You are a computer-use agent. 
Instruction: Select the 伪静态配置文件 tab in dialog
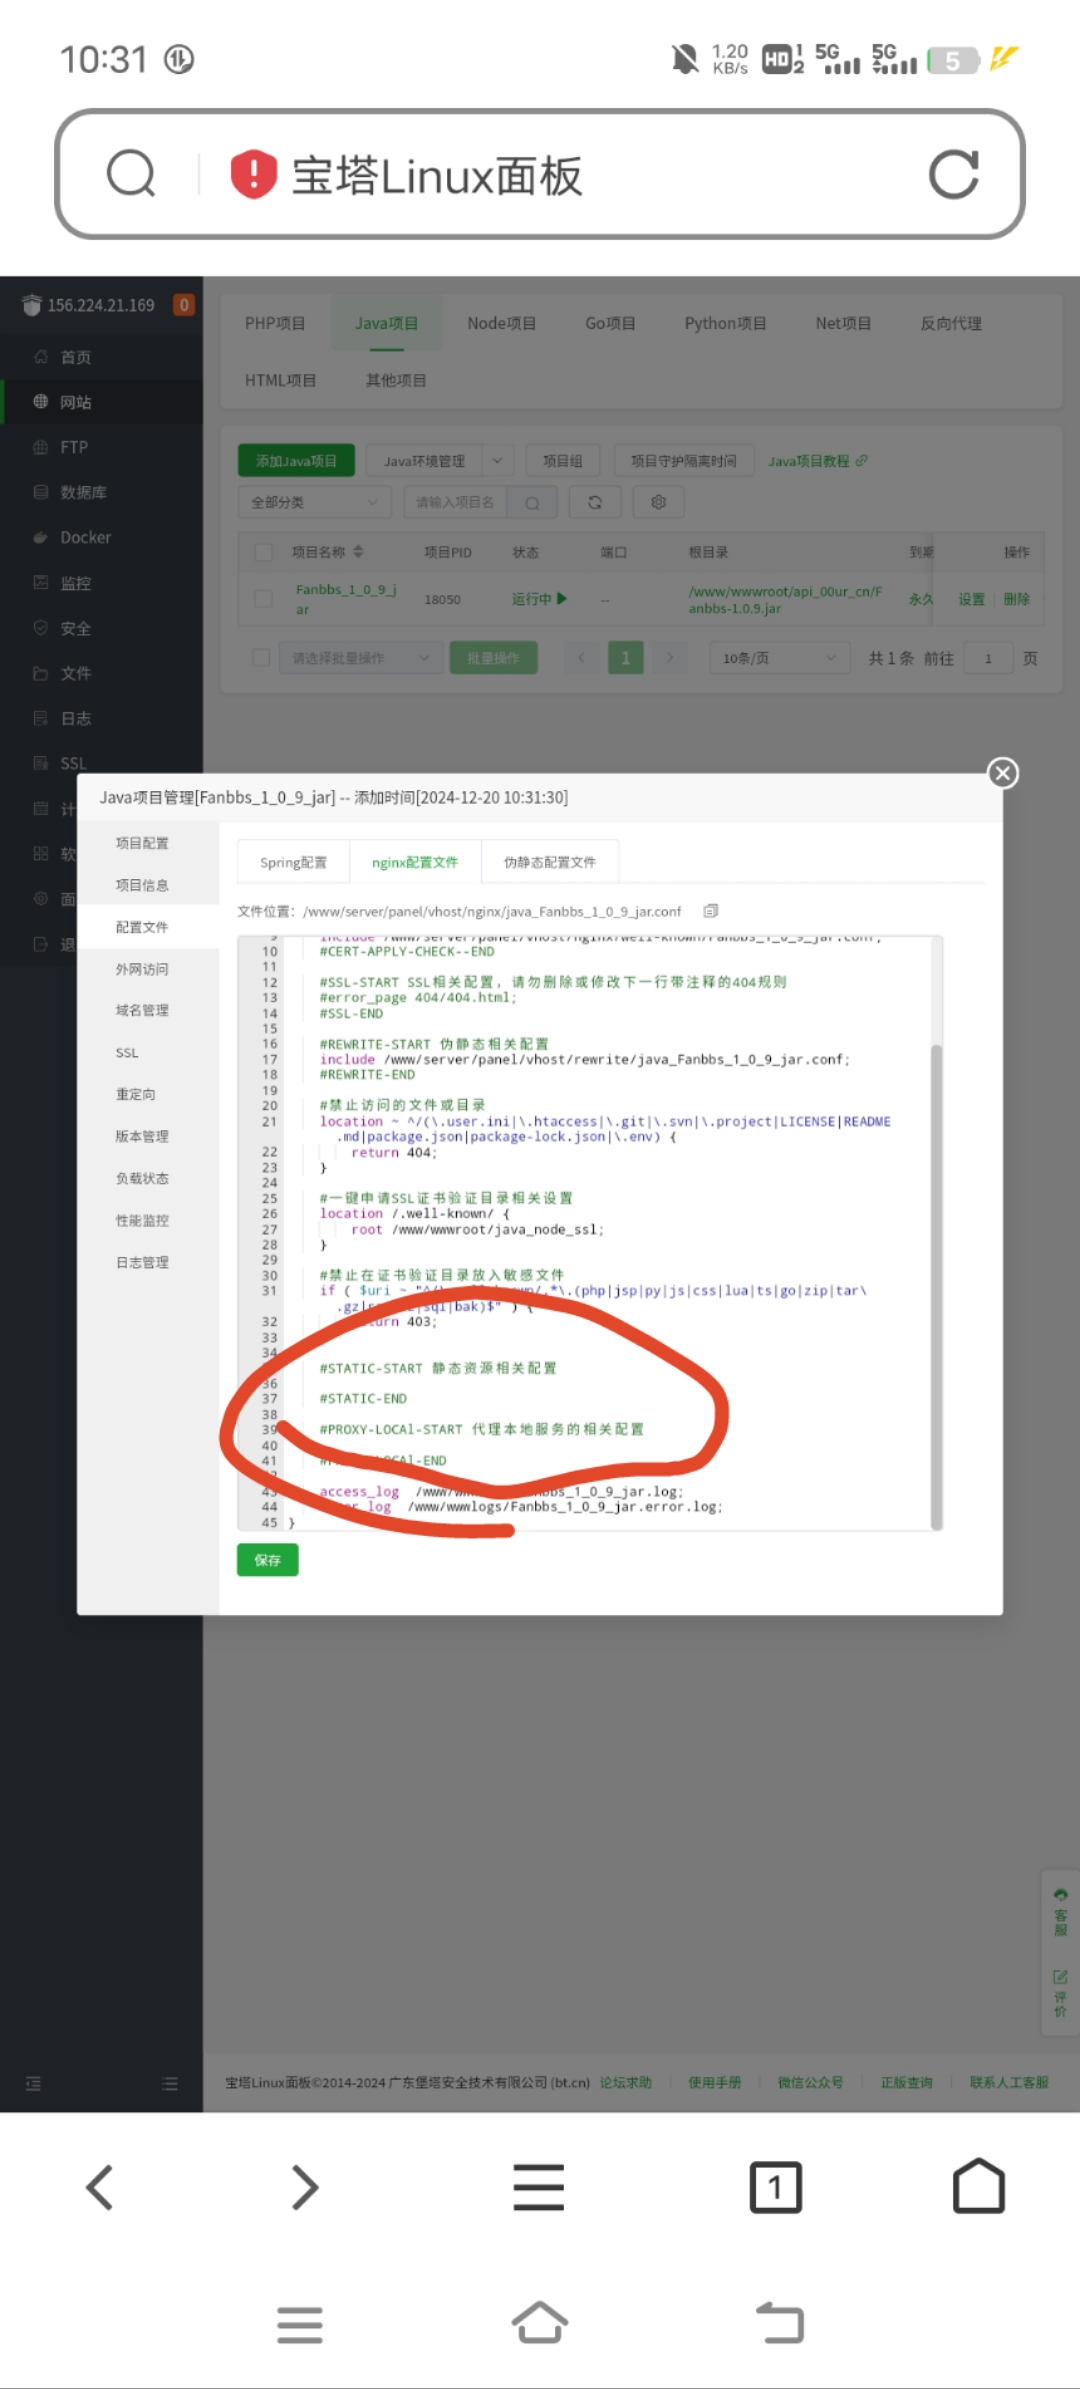coord(550,862)
